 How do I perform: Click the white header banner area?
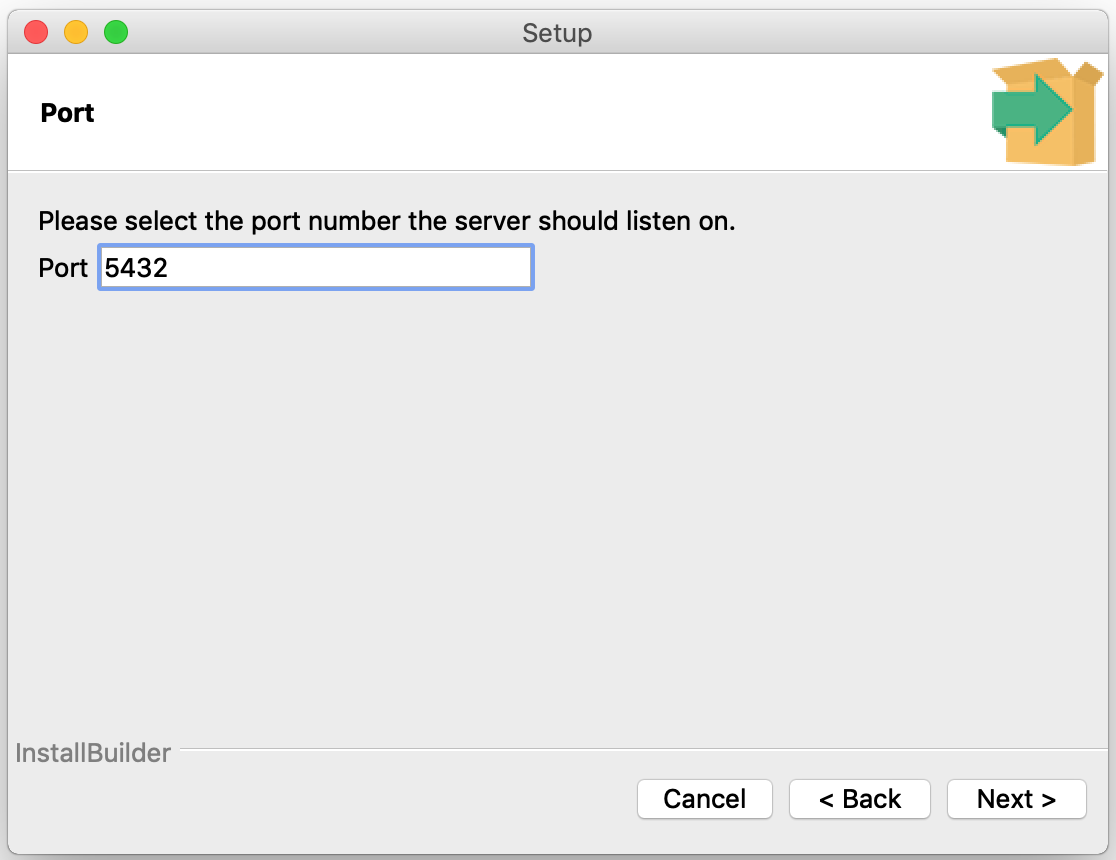tap(498, 112)
